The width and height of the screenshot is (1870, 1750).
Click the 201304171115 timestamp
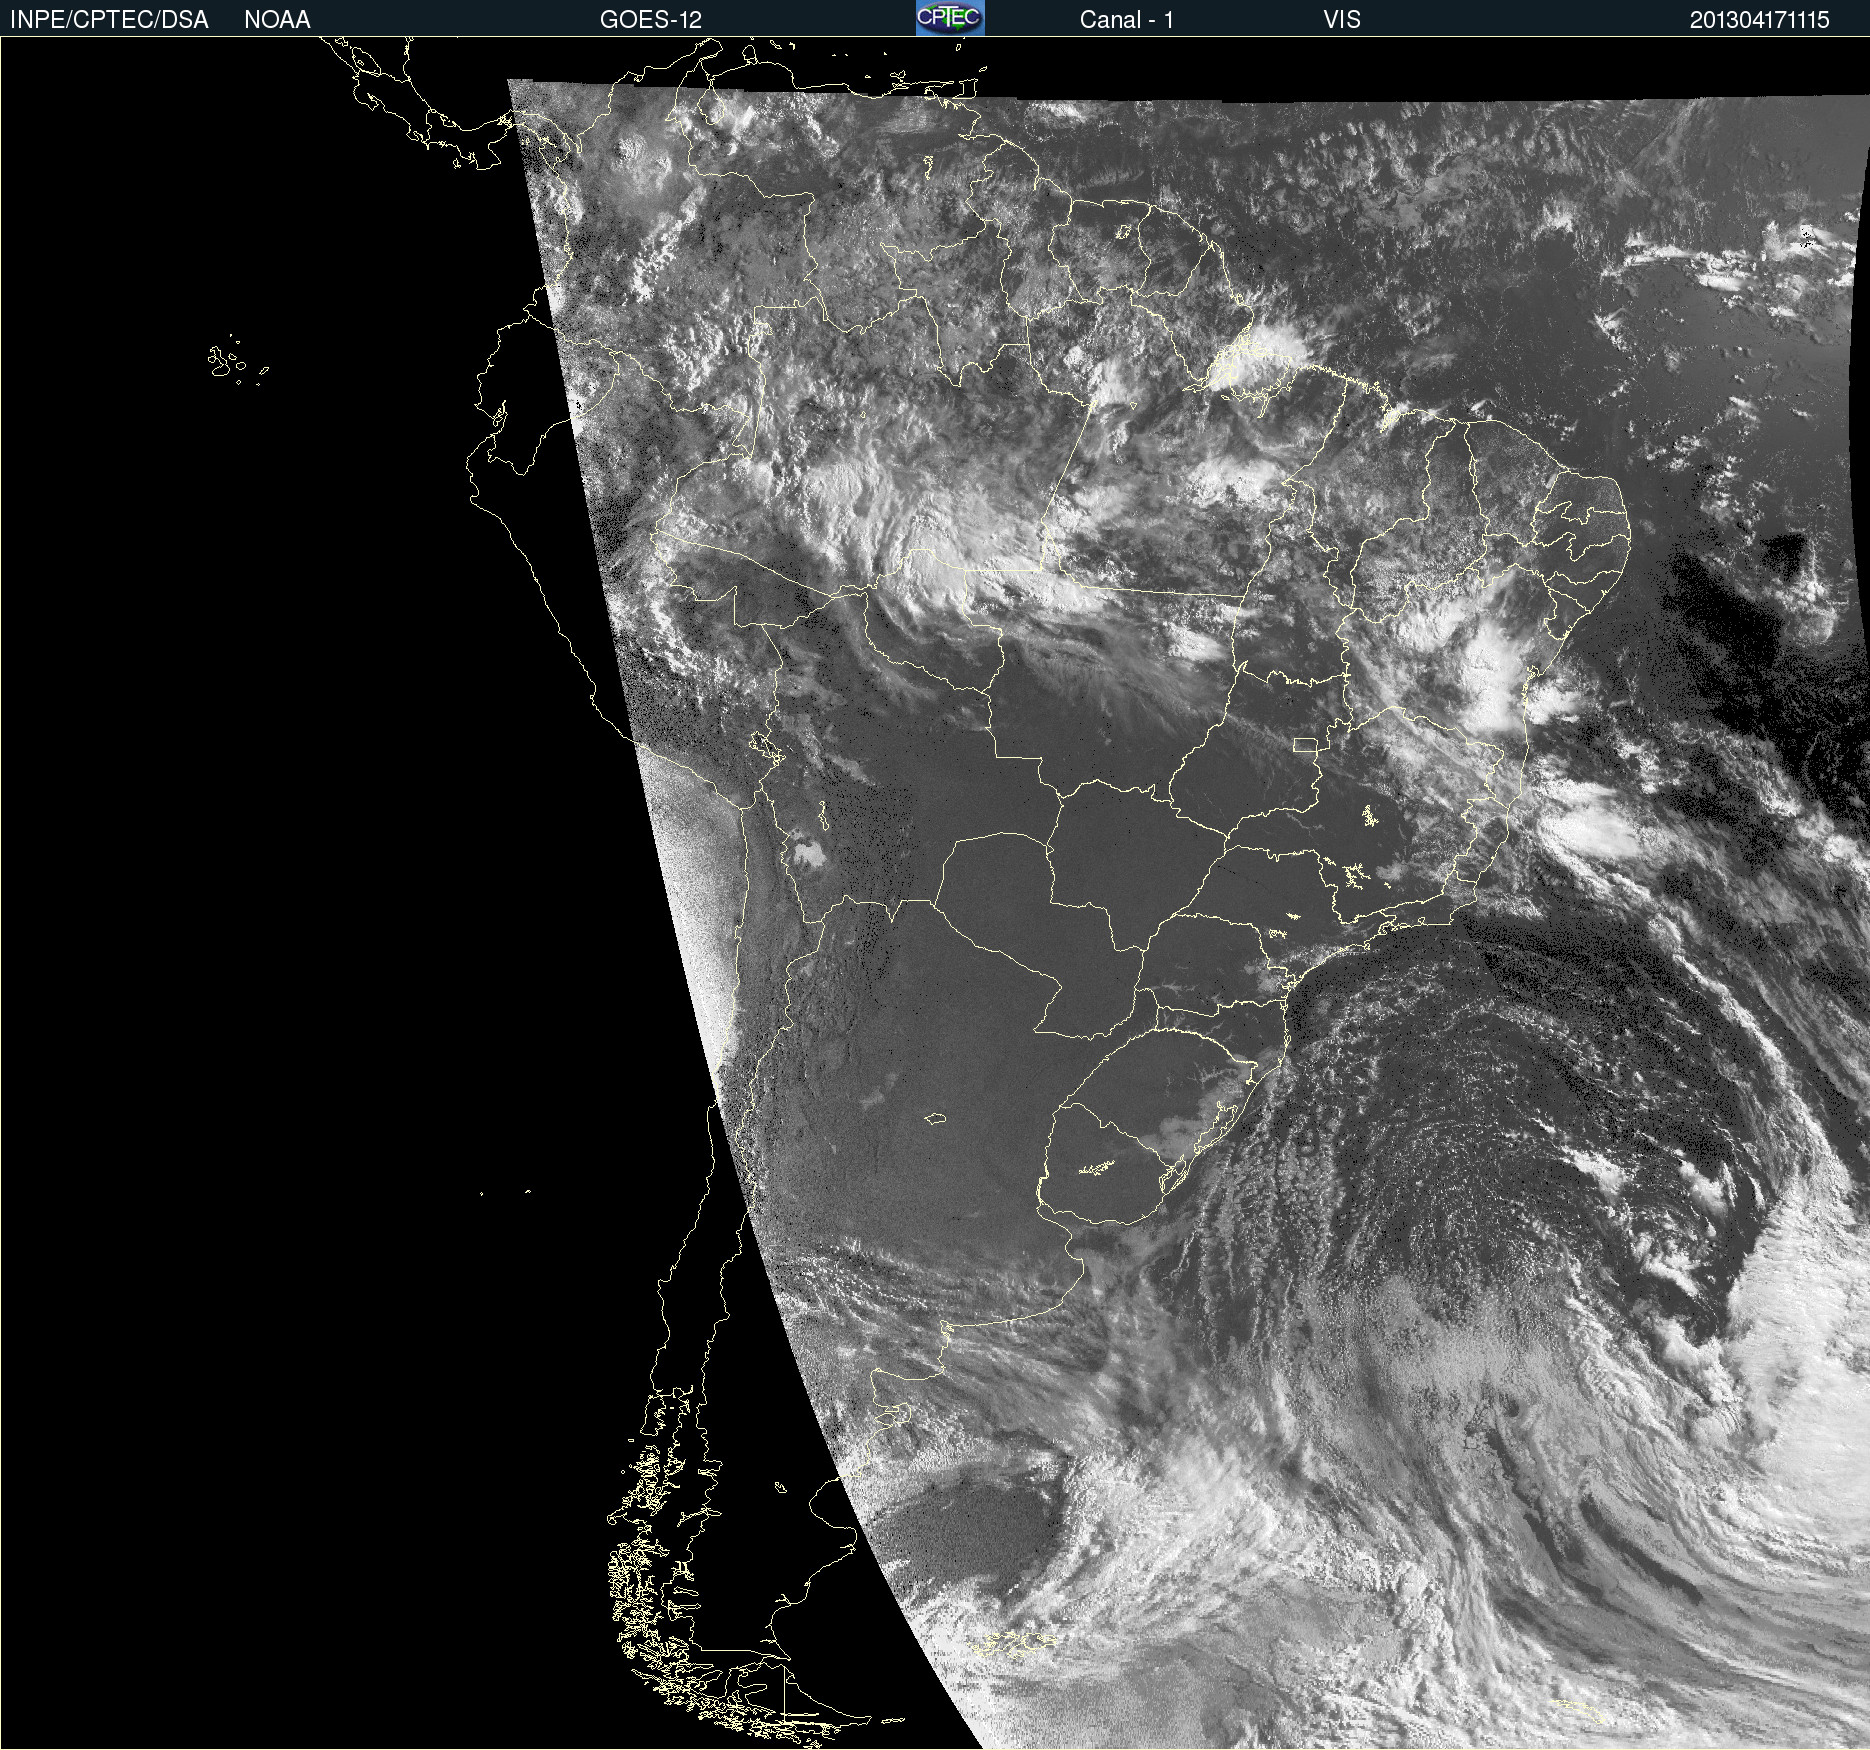(x=1760, y=20)
